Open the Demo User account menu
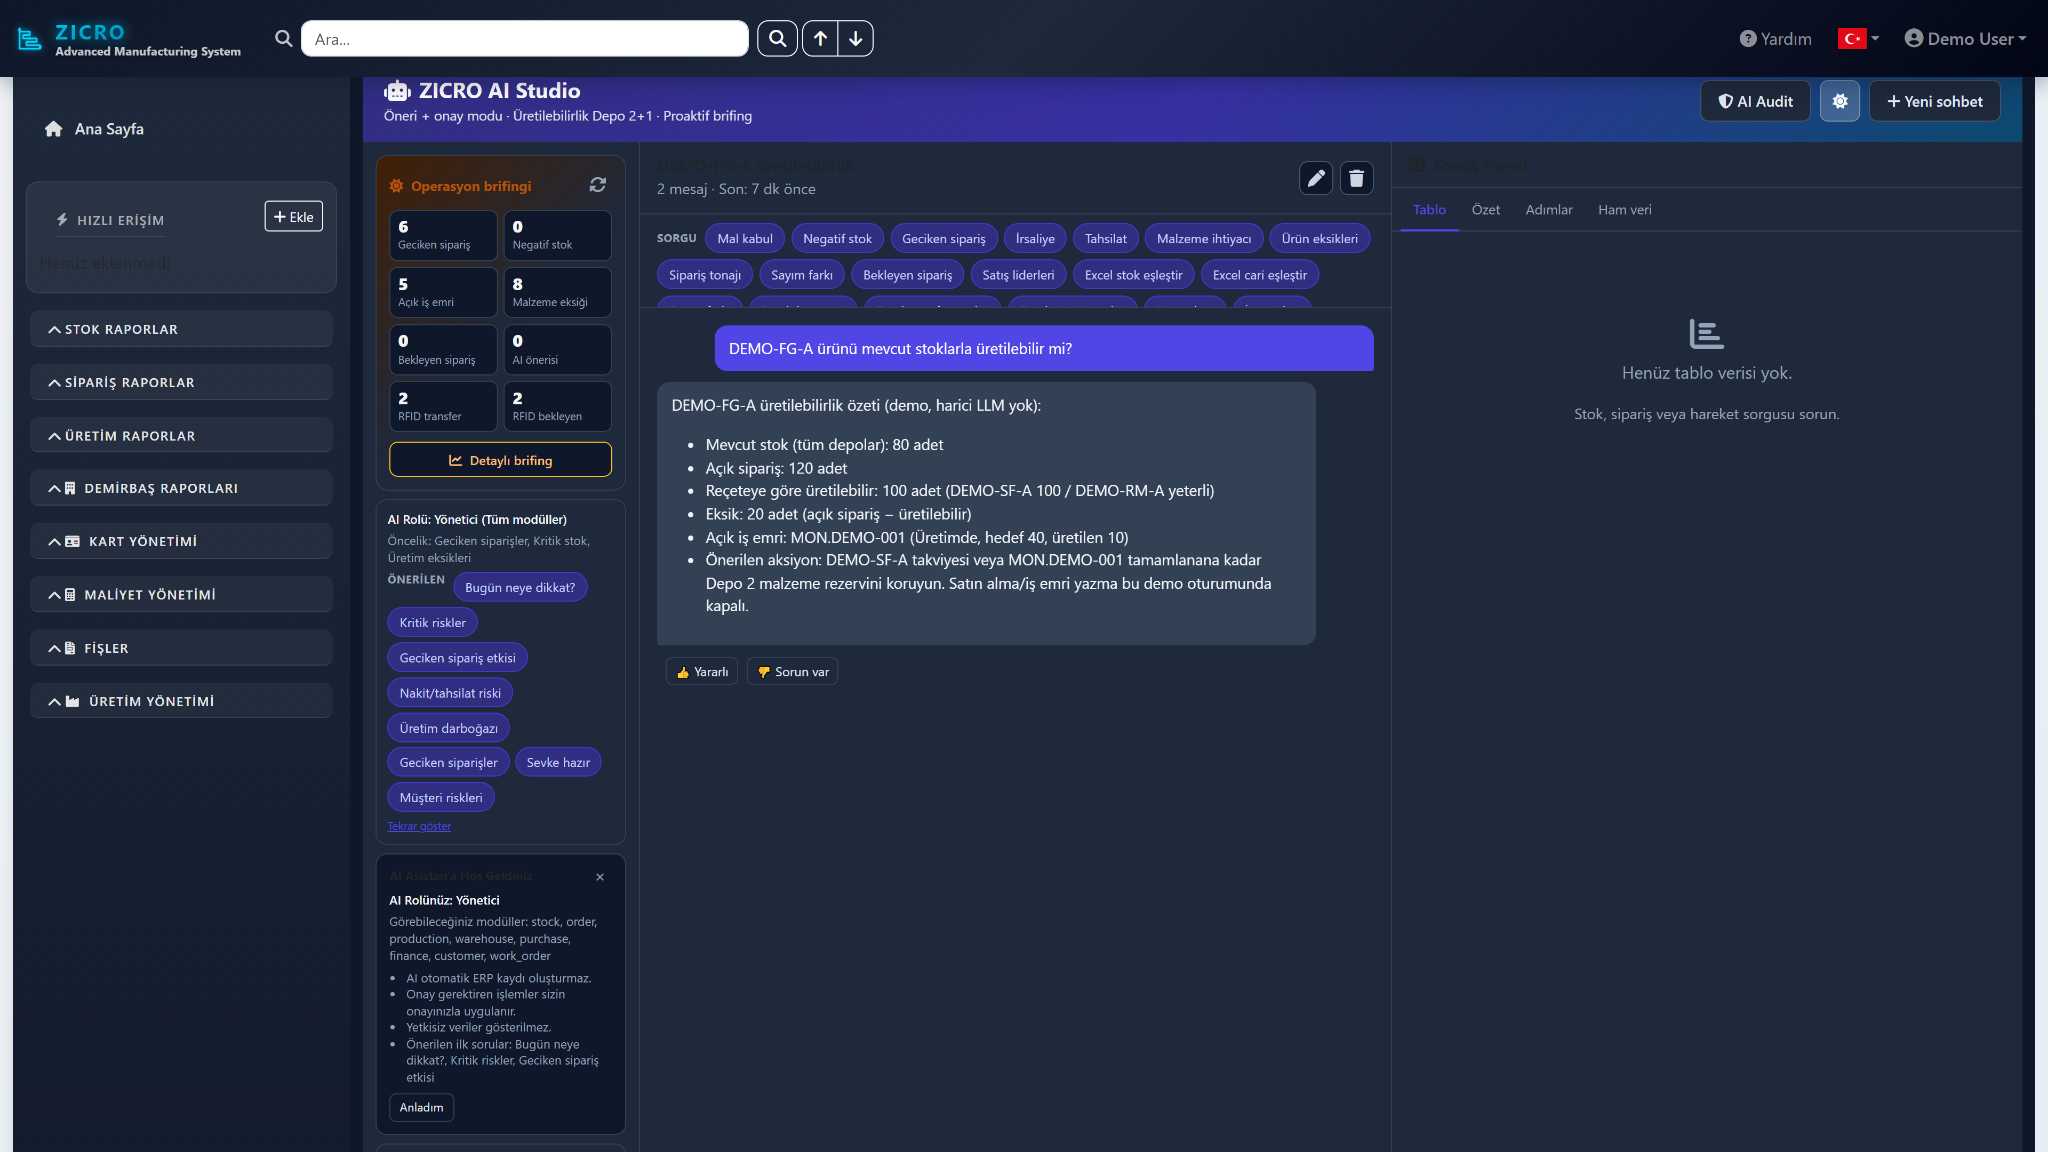 [x=1965, y=39]
